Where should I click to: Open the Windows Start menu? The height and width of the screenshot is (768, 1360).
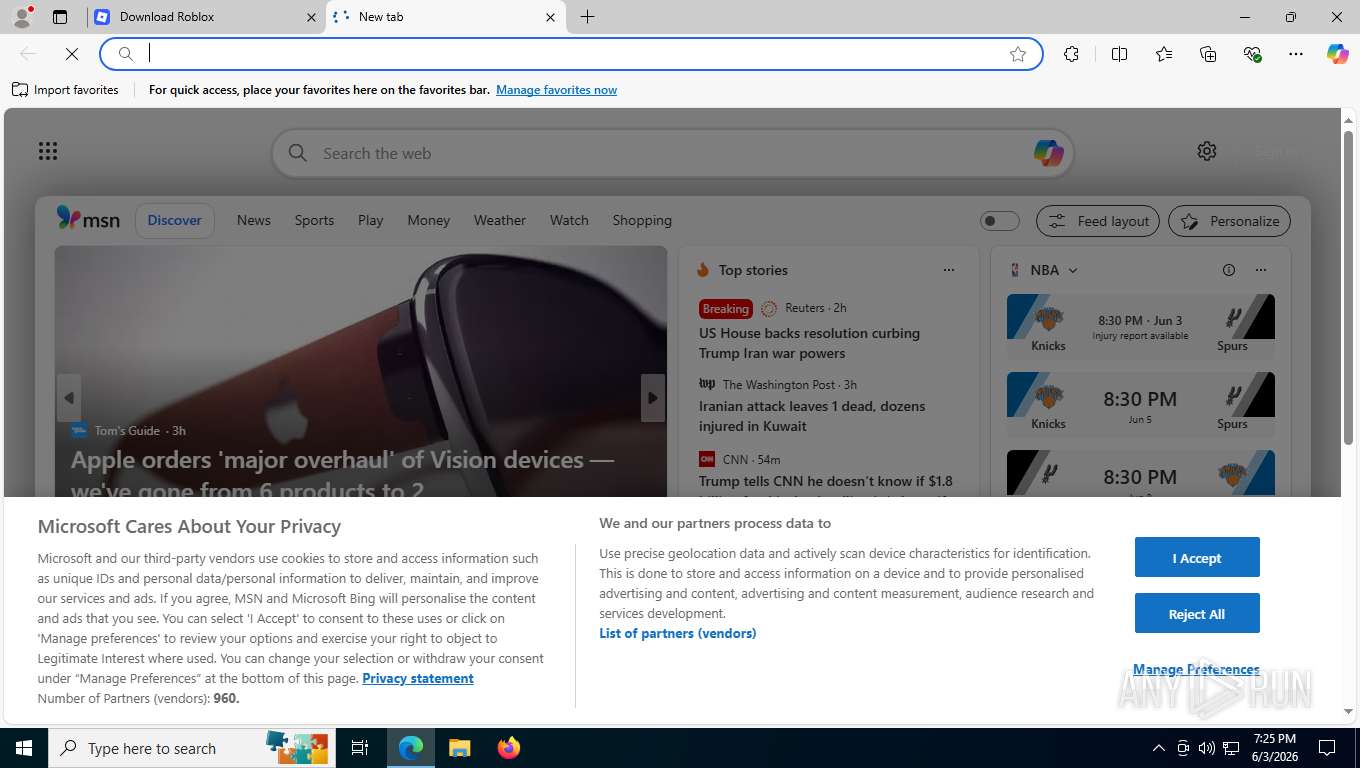tap(23, 748)
